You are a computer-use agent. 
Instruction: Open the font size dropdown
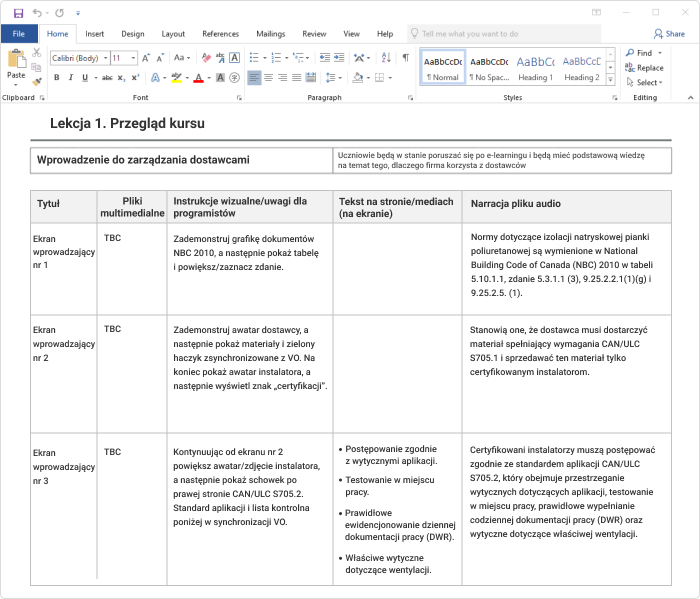[133, 58]
